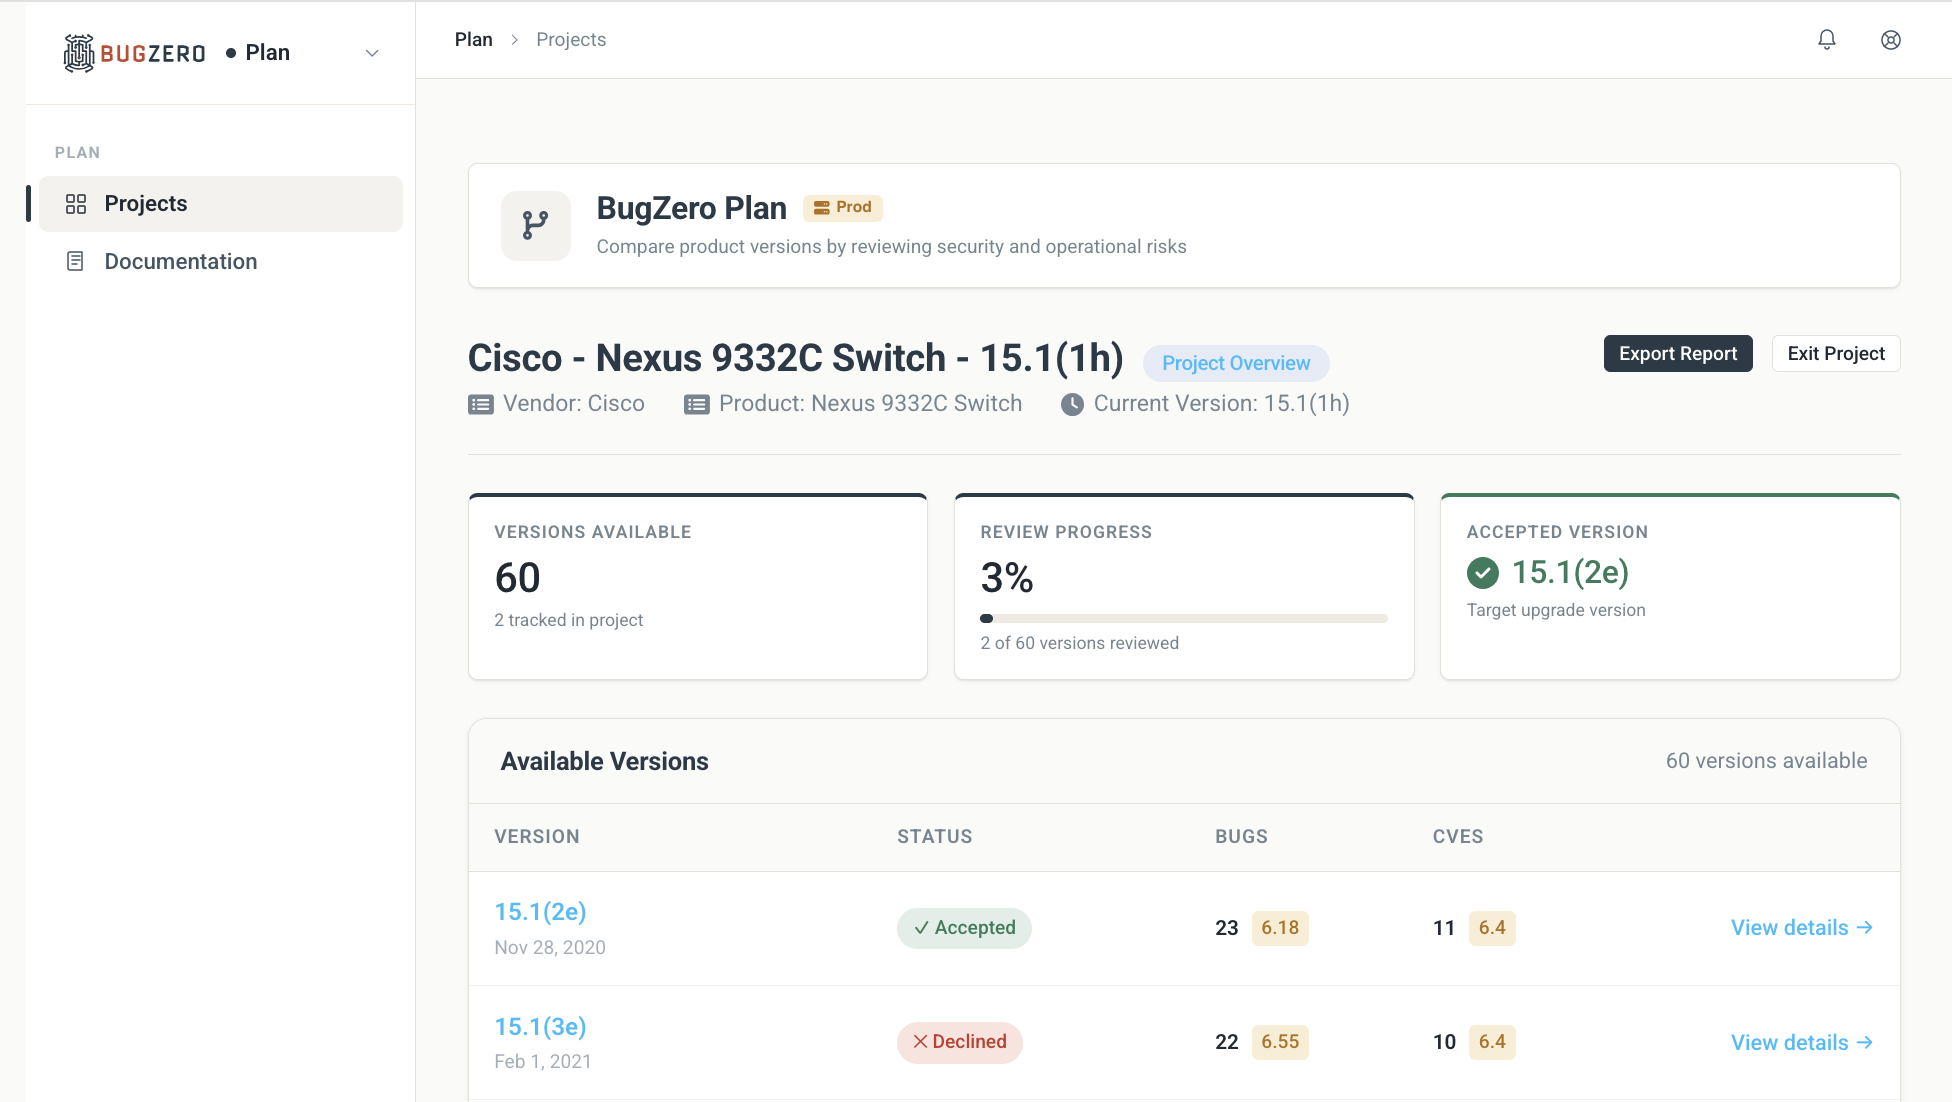The height and width of the screenshot is (1102, 1952).
Task: Click the Projects breadcrumb
Action: 571,40
